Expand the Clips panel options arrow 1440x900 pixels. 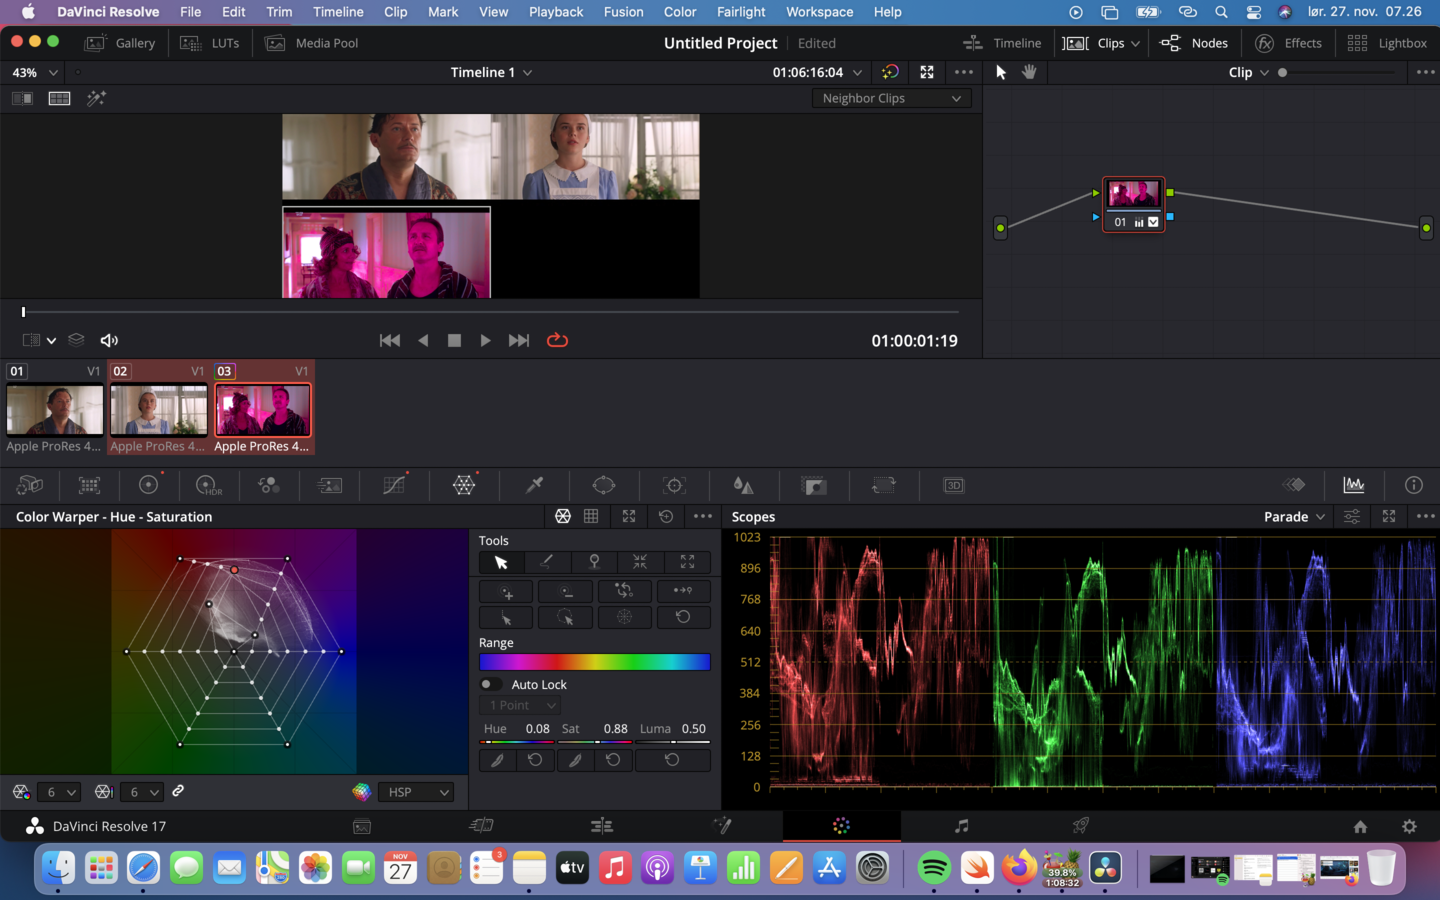pyautogui.click(x=1135, y=43)
